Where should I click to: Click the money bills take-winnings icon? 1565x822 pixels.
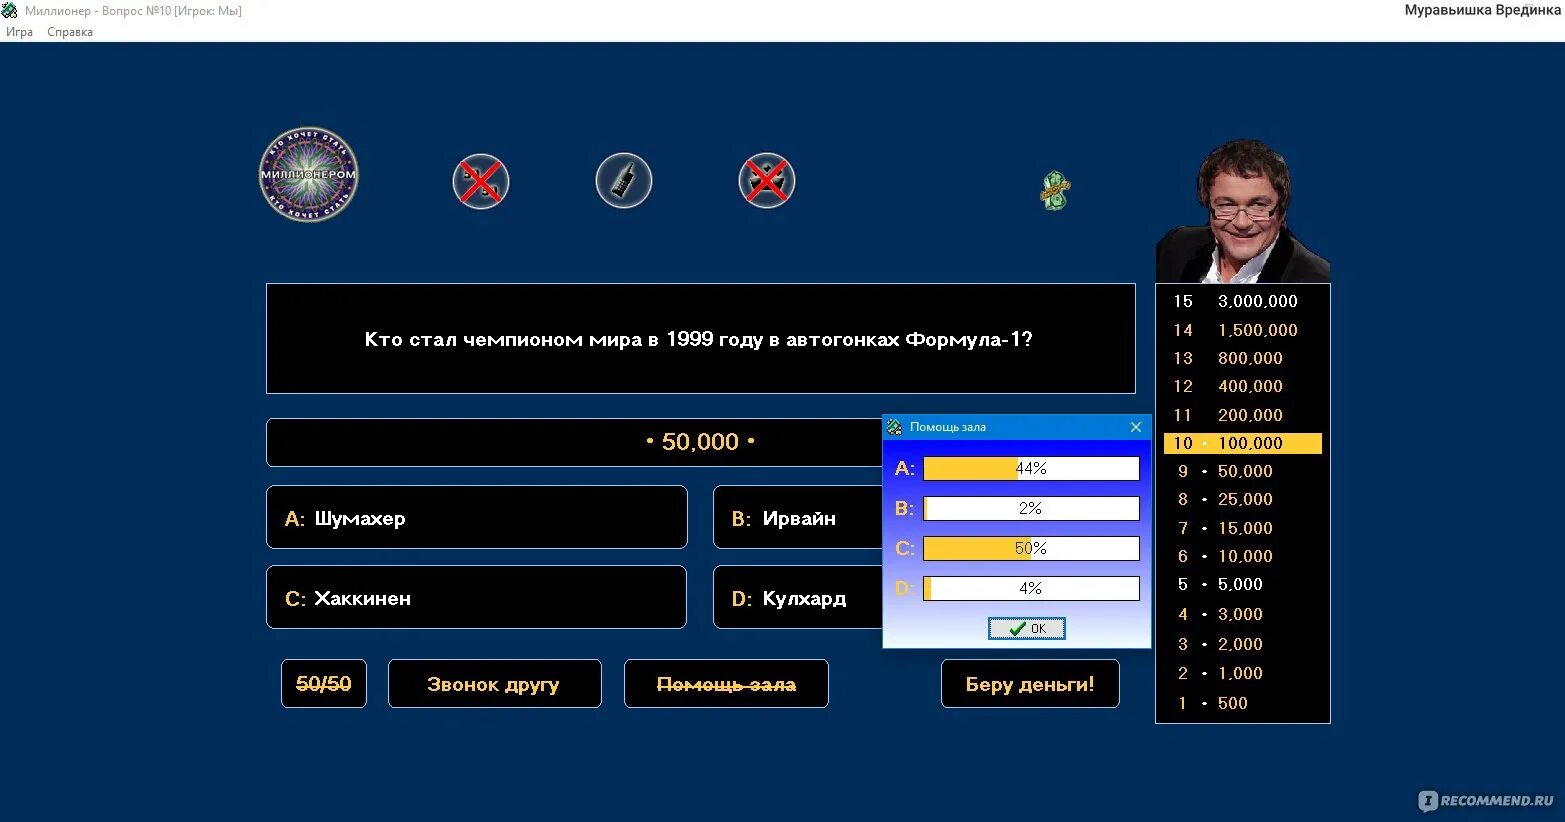(x=1055, y=189)
